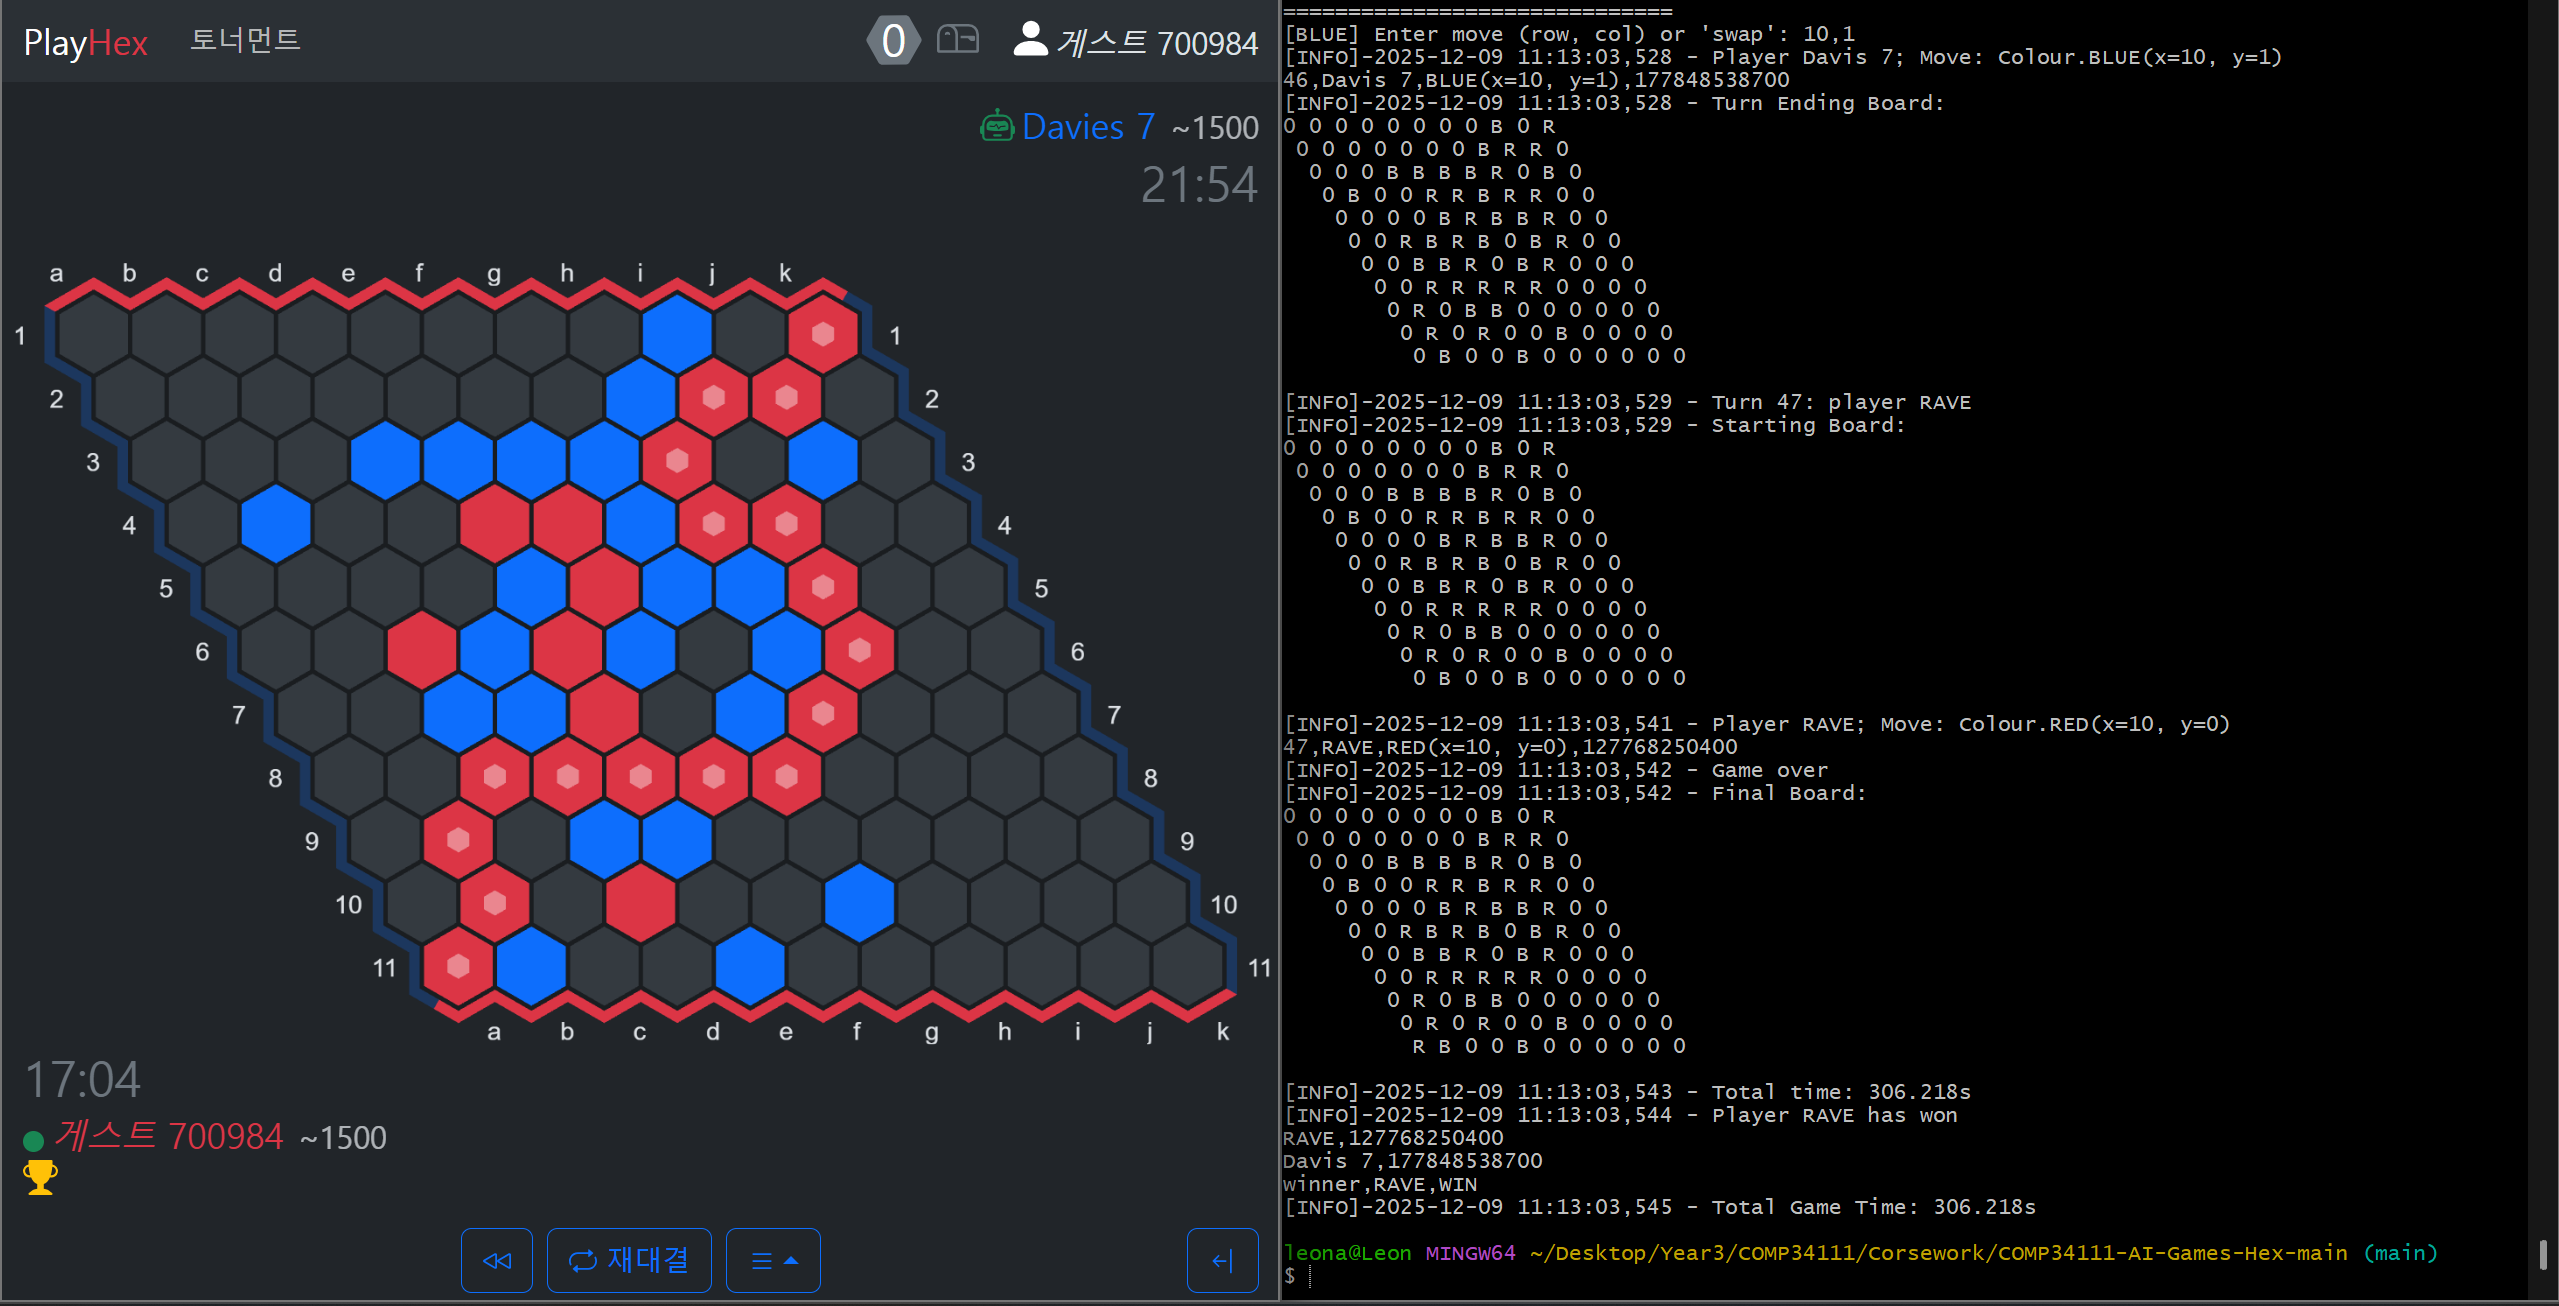Click the gold trophy icon under guest name

click(x=40, y=1177)
